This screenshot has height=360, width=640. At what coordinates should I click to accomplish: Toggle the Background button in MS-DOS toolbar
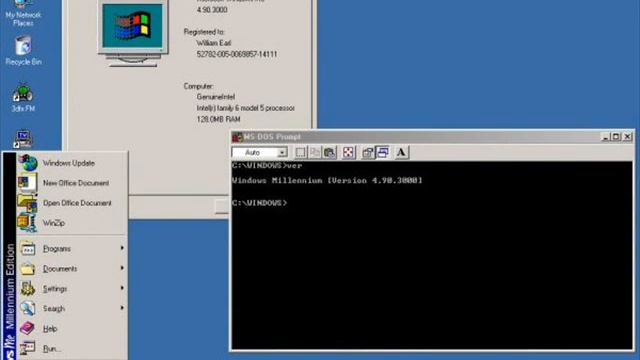pos(382,152)
